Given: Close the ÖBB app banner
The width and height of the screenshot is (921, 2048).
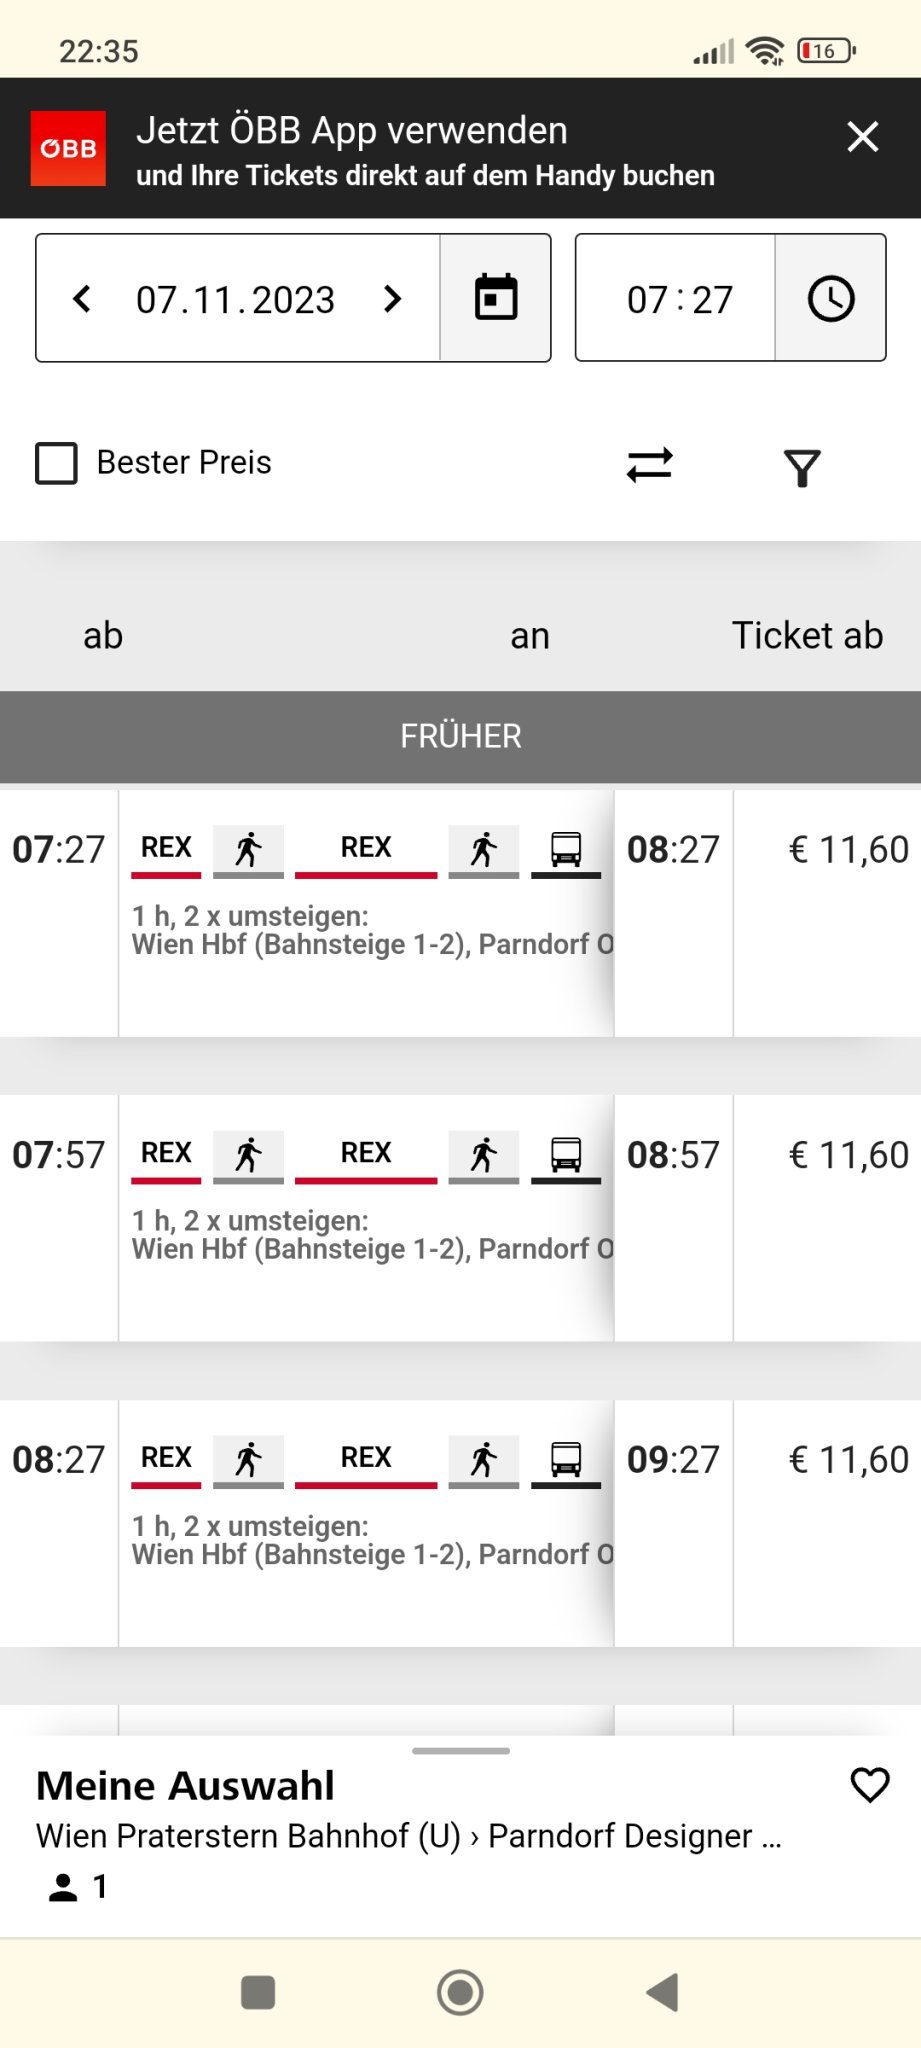Looking at the screenshot, I should click(862, 136).
